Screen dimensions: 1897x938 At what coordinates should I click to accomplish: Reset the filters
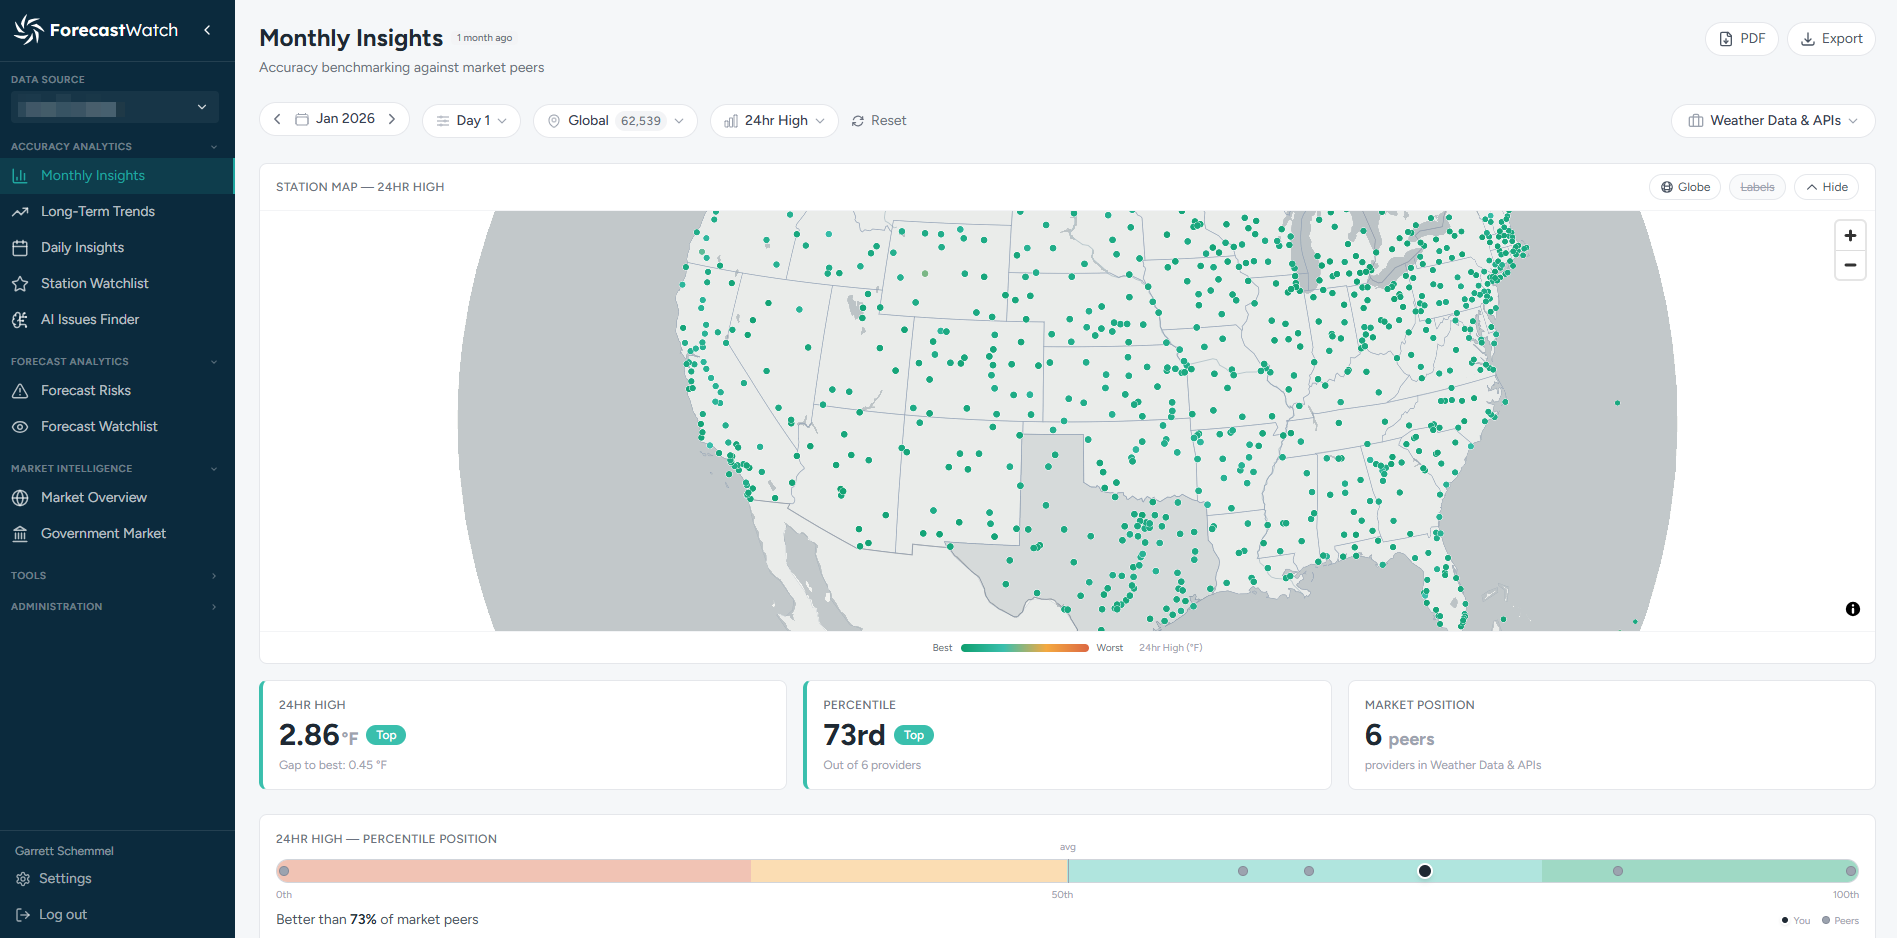click(x=879, y=121)
